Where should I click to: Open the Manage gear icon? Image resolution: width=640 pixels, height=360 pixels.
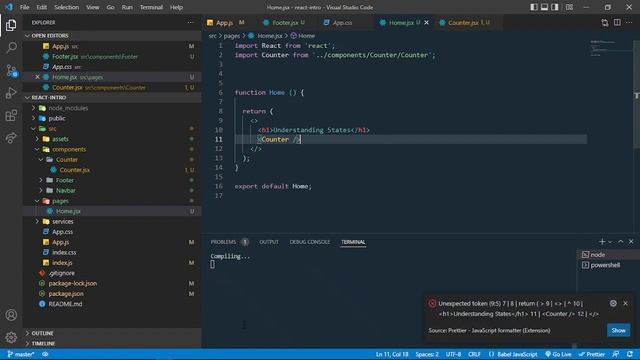click(x=11, y=337)
